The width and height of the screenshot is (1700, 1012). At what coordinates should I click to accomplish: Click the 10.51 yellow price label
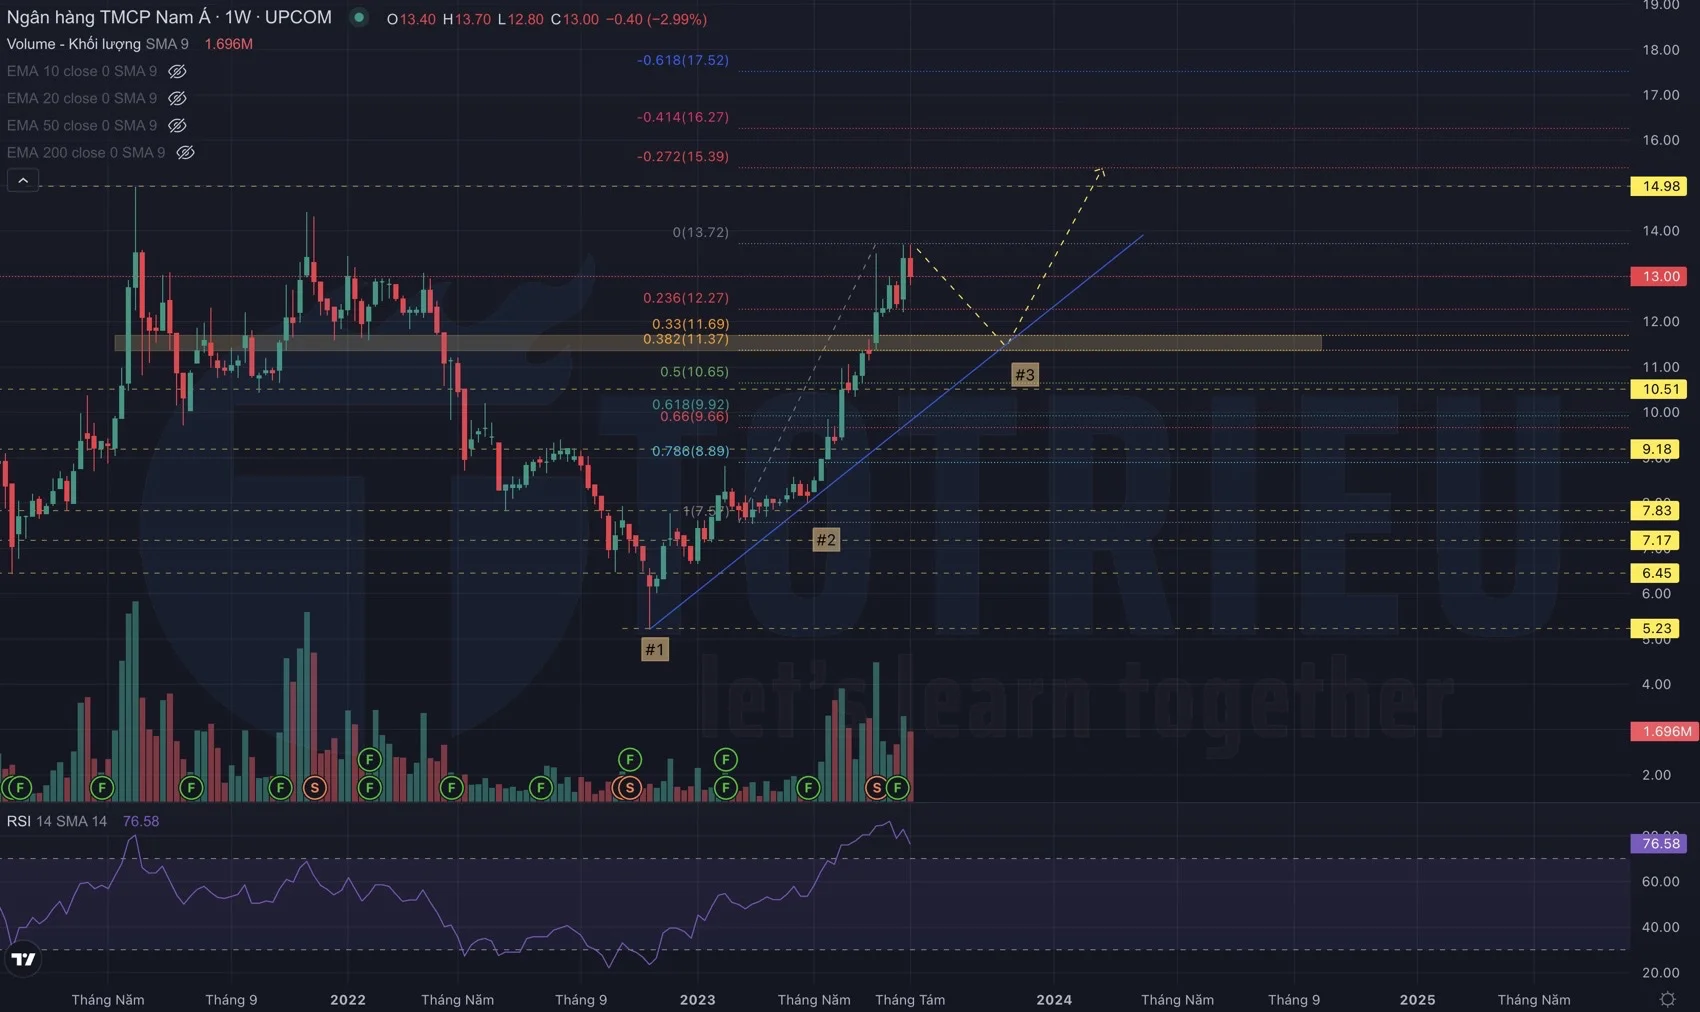coord(1659,389)
